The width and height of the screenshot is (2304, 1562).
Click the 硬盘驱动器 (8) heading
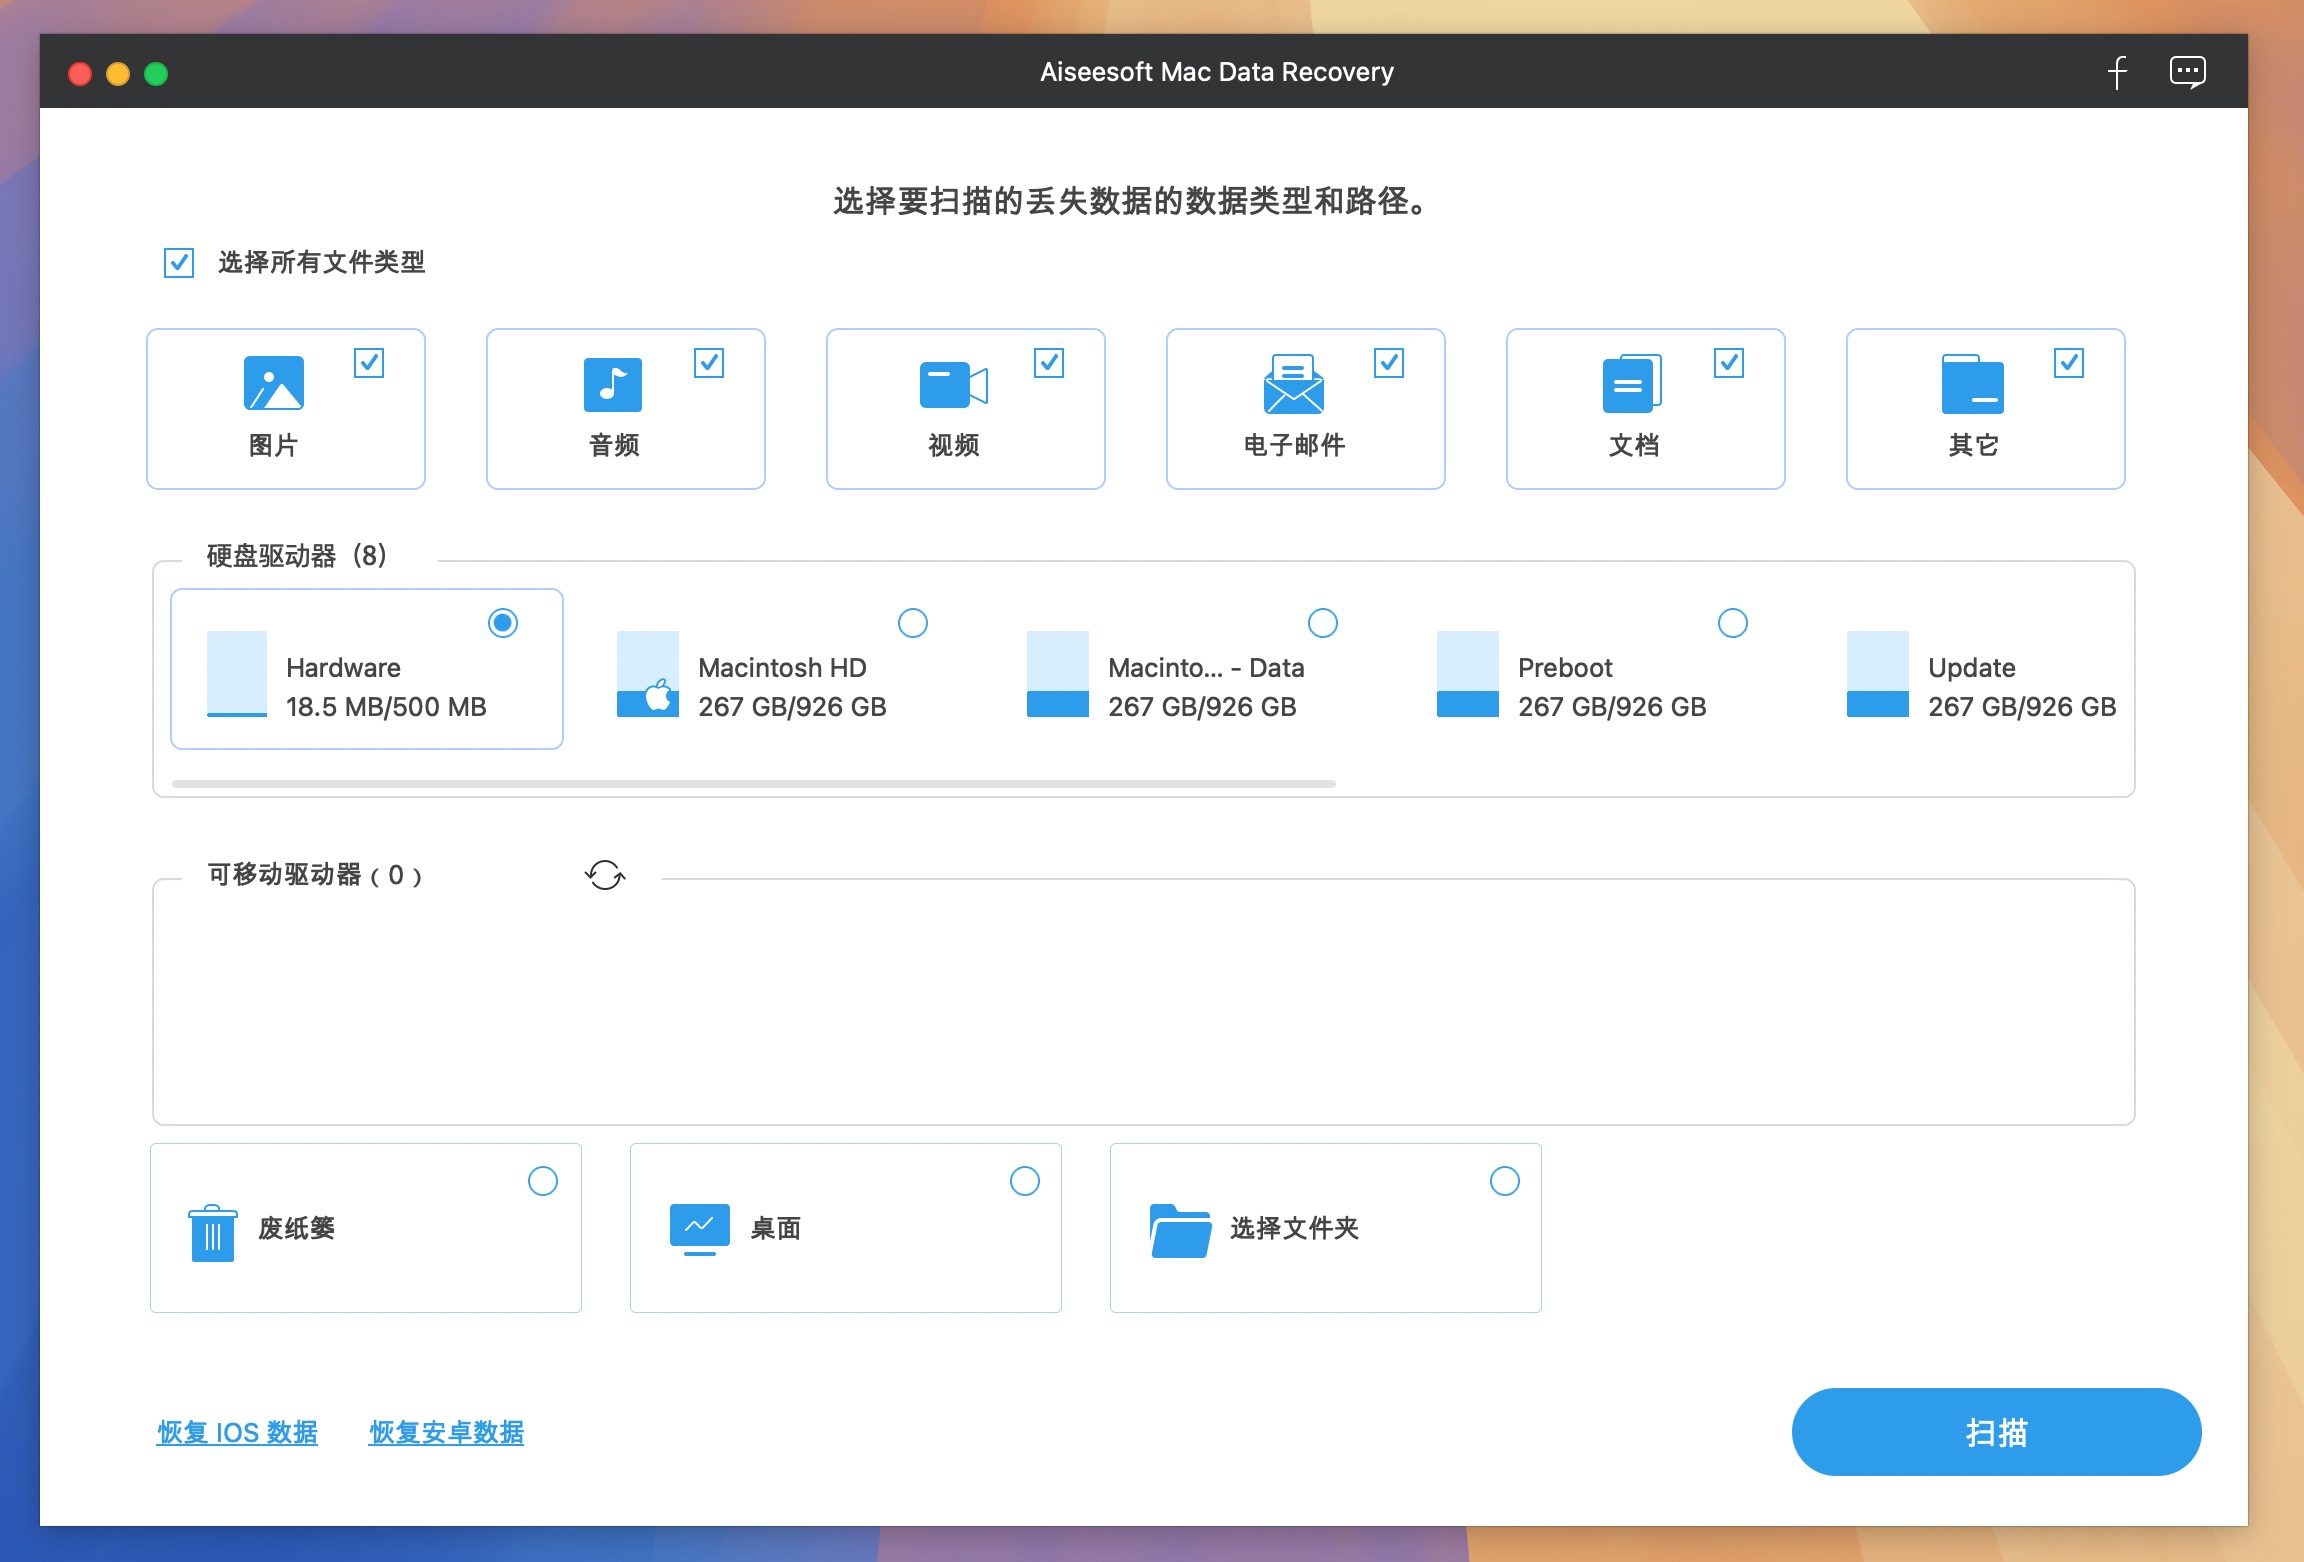[296, 556]
